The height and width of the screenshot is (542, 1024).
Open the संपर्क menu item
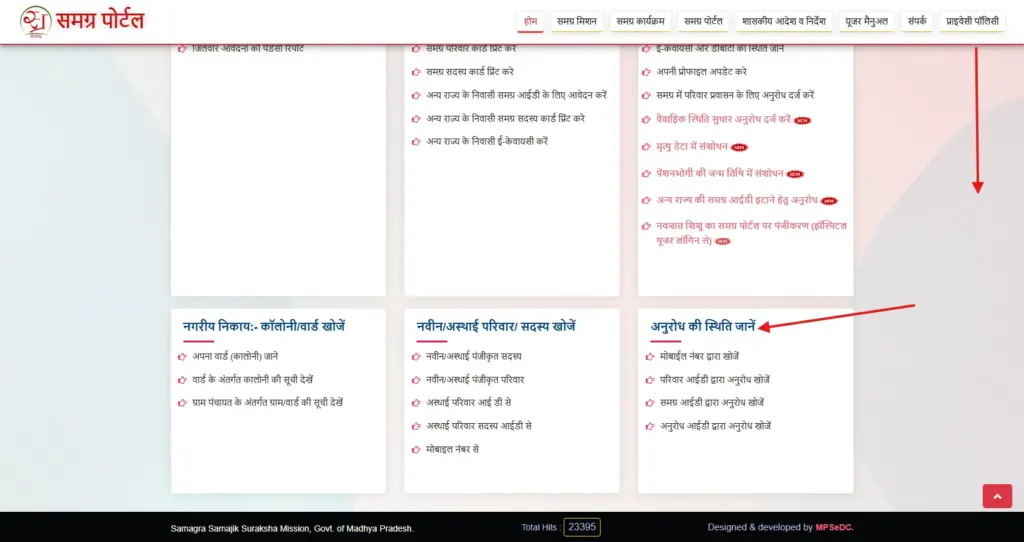pyautogui.click(x=917, y=21)
